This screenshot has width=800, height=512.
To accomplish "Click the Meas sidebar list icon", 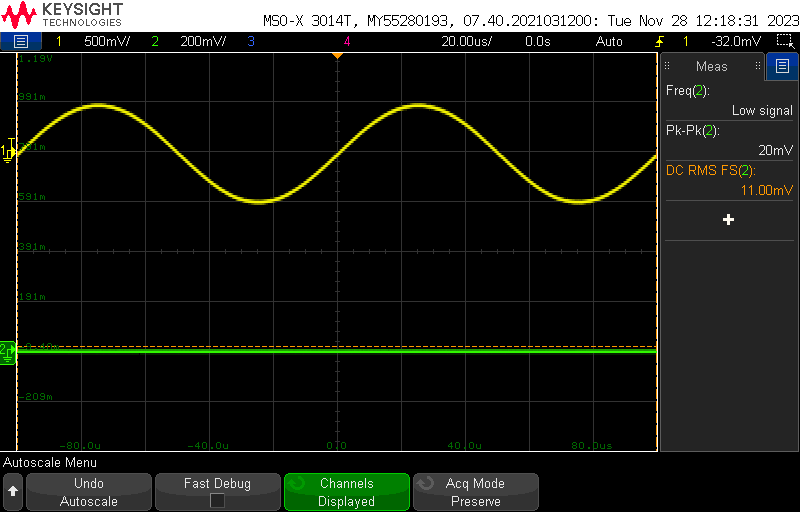I will click(781, 67).
